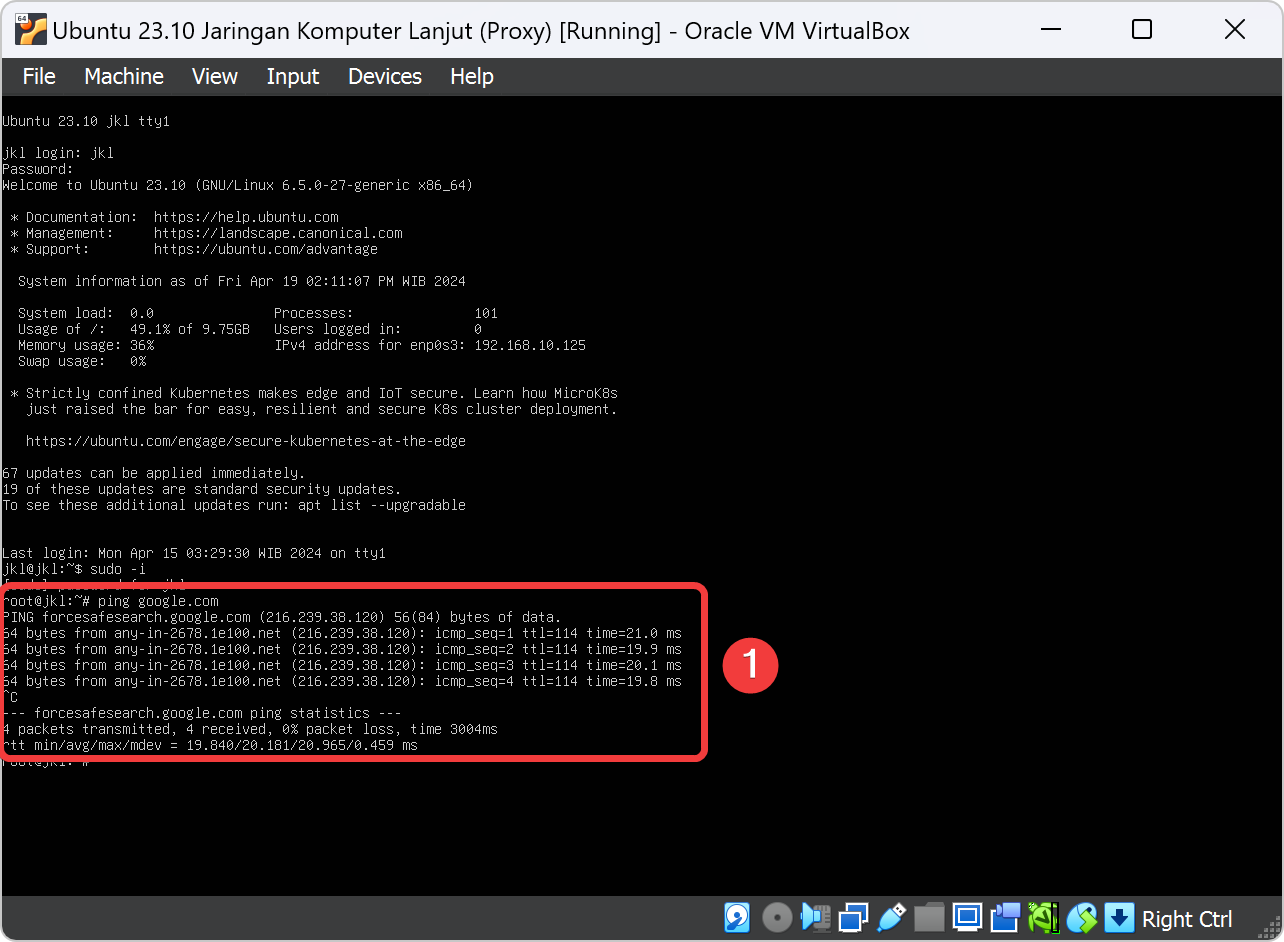This screenshot has width=1284, height=942.
Task: Click the green turtle execution engine icon
Action: click(x=1043, y=917)
